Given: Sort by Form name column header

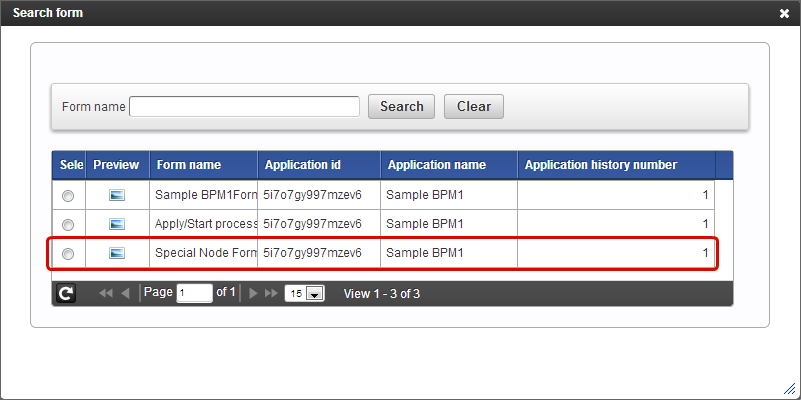Looking at the screenshot, I should click(x=204, y=165).
